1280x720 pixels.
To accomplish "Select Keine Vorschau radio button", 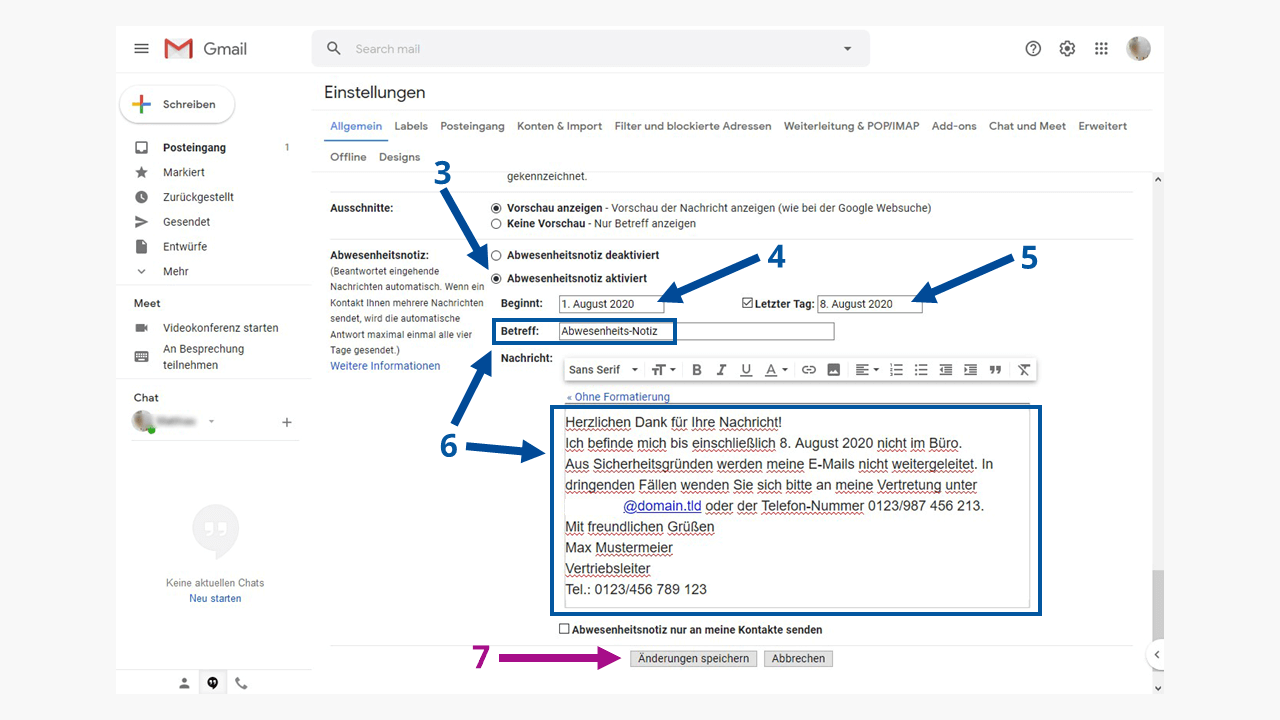I will (496, 224).
